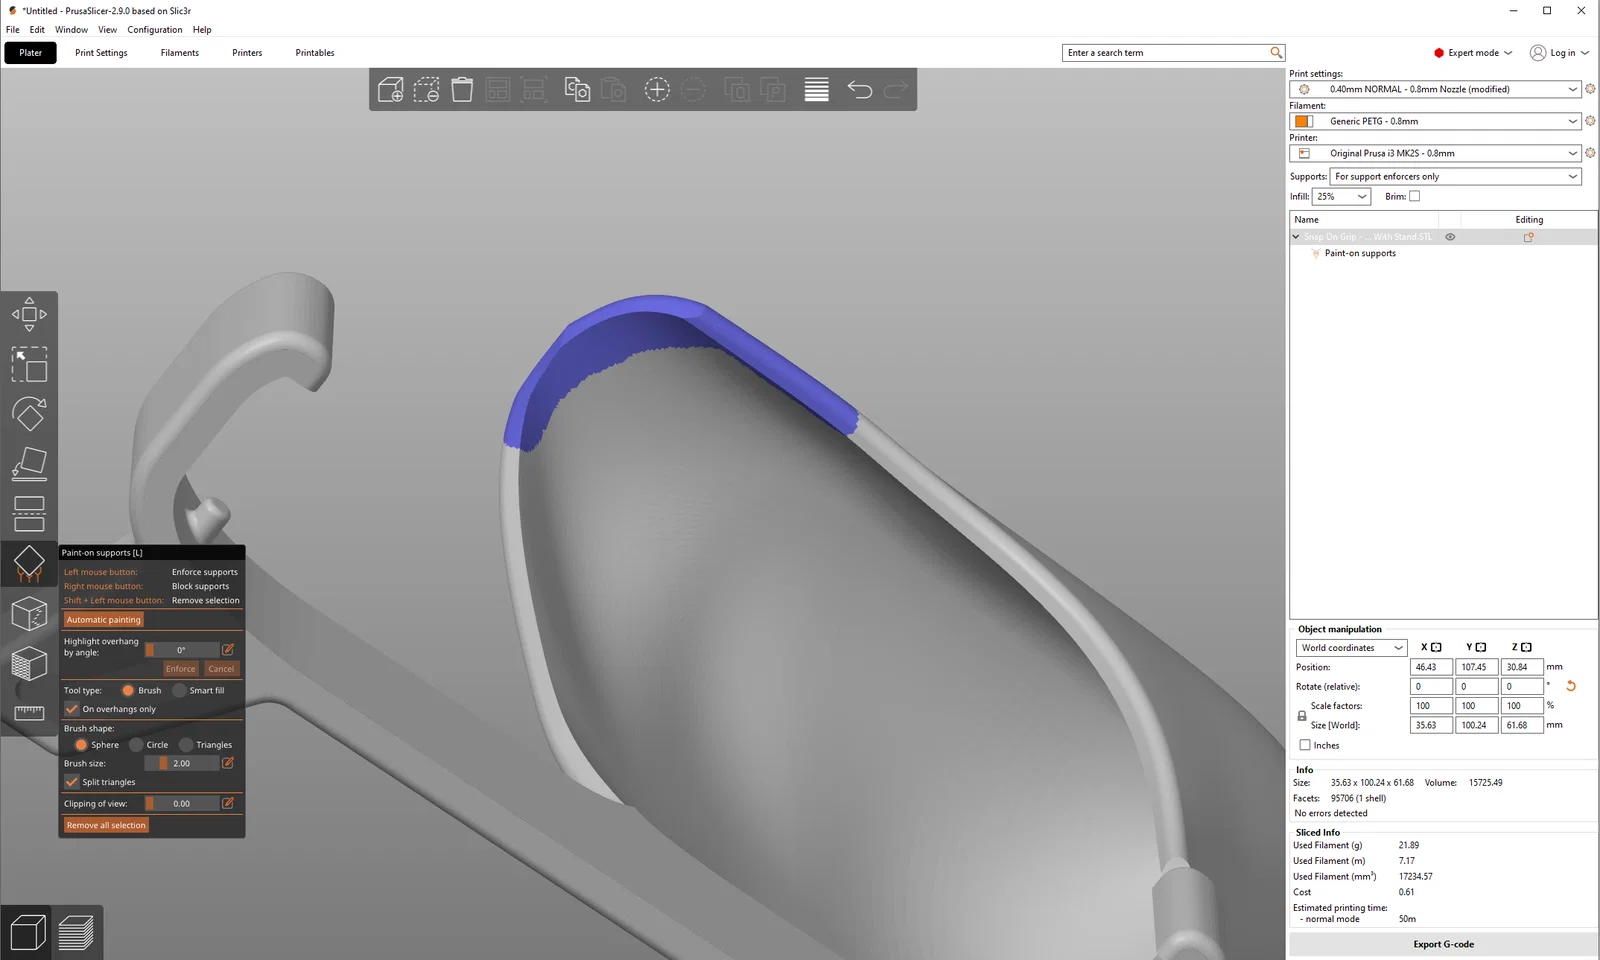Toggle the Paint-on supports tool icon
Screen dimensions: 1600x960
(29, 563)
